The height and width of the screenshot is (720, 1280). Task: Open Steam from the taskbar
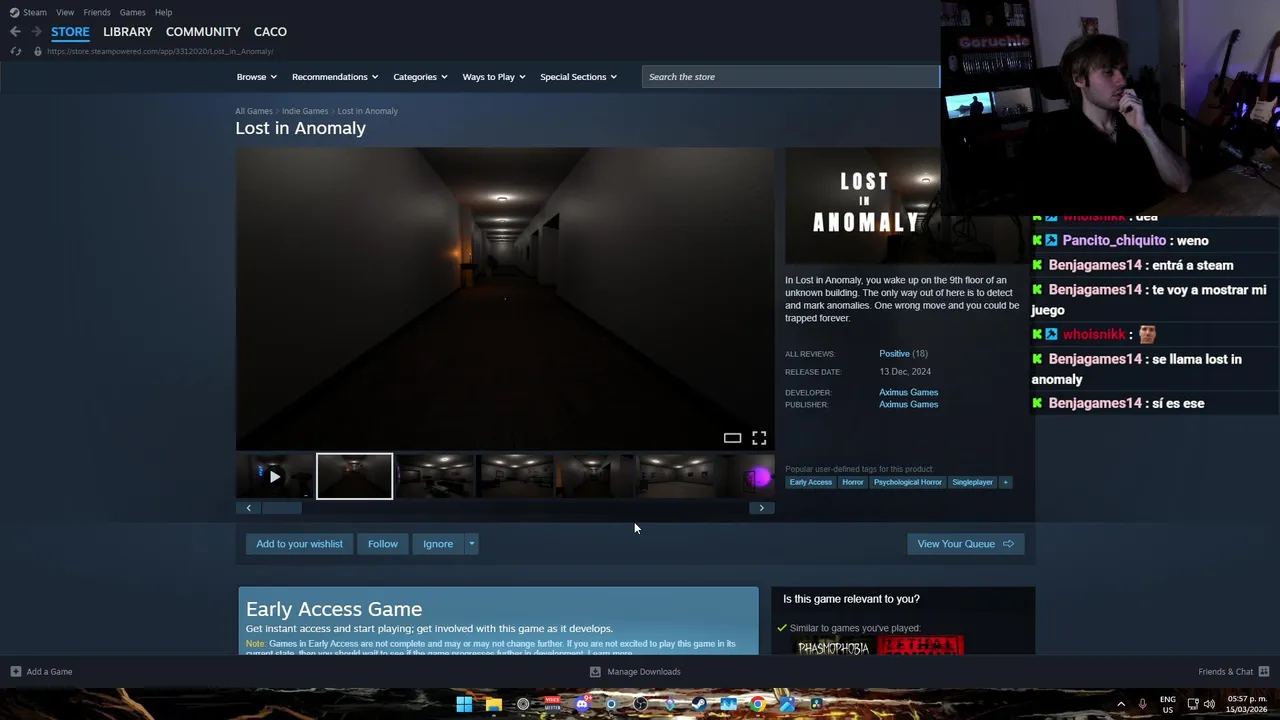699,704
